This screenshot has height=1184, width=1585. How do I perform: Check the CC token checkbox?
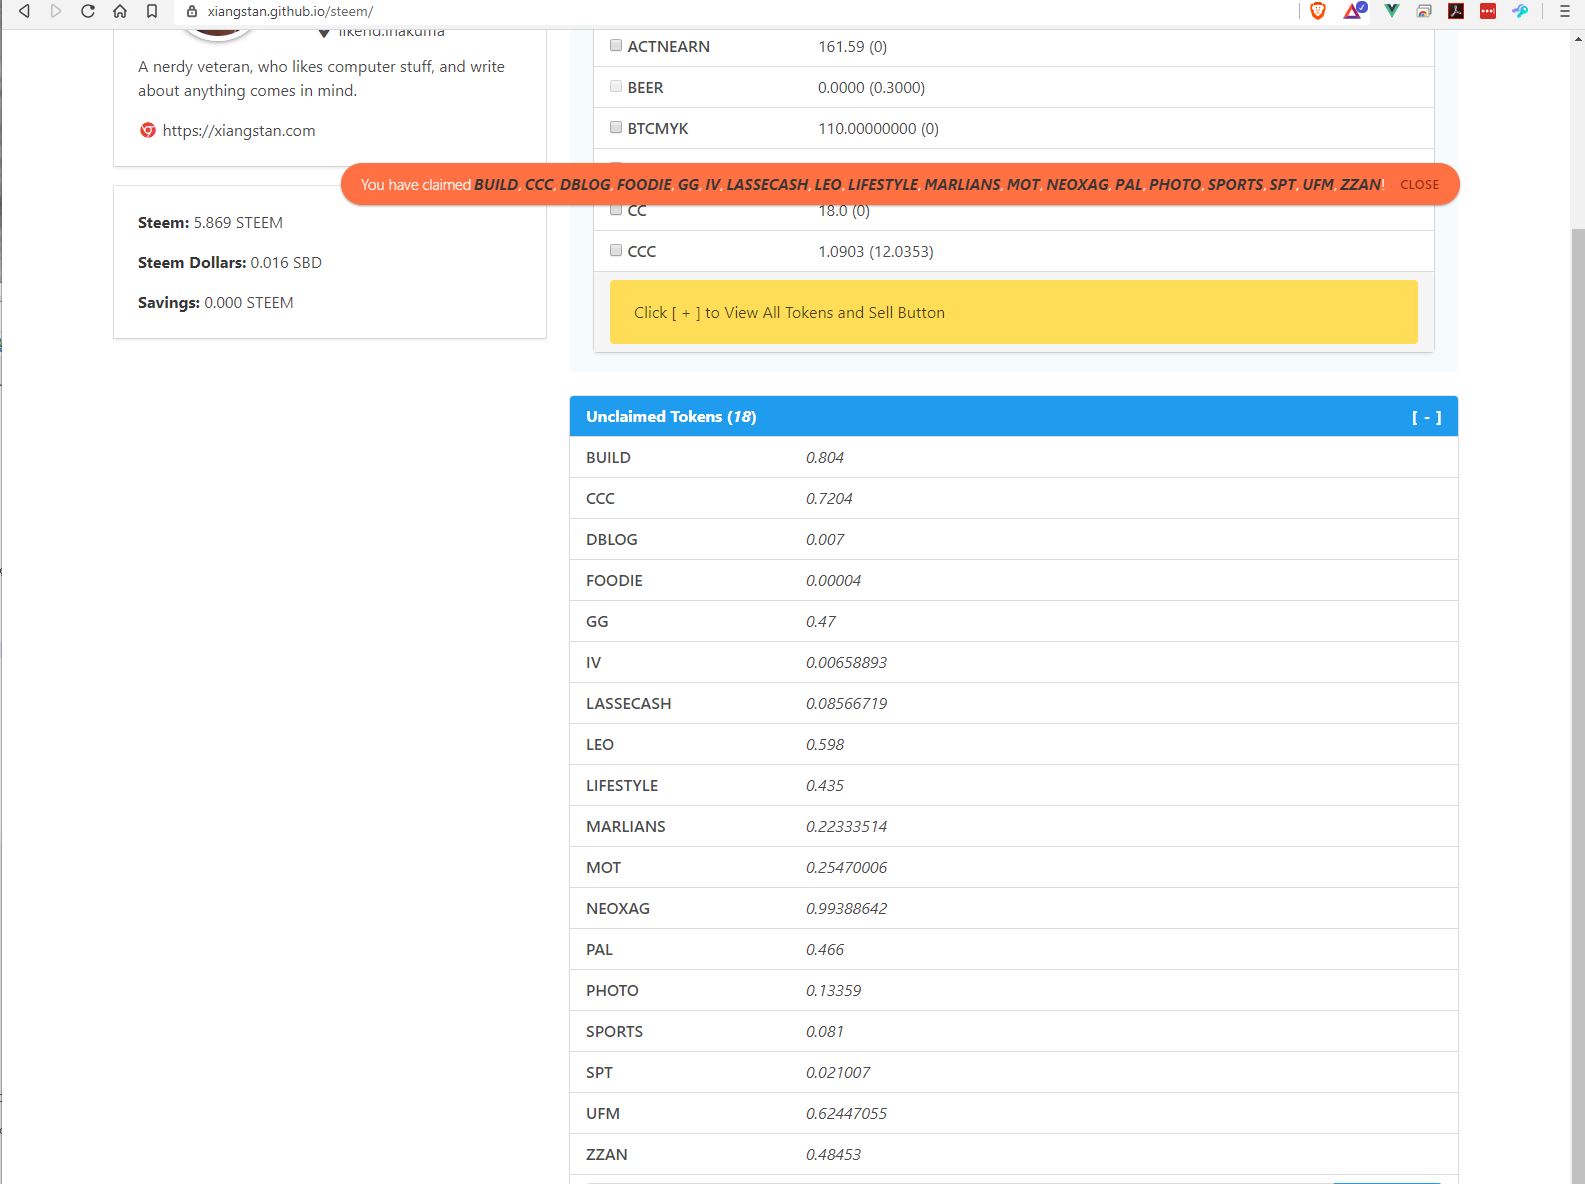616,210
